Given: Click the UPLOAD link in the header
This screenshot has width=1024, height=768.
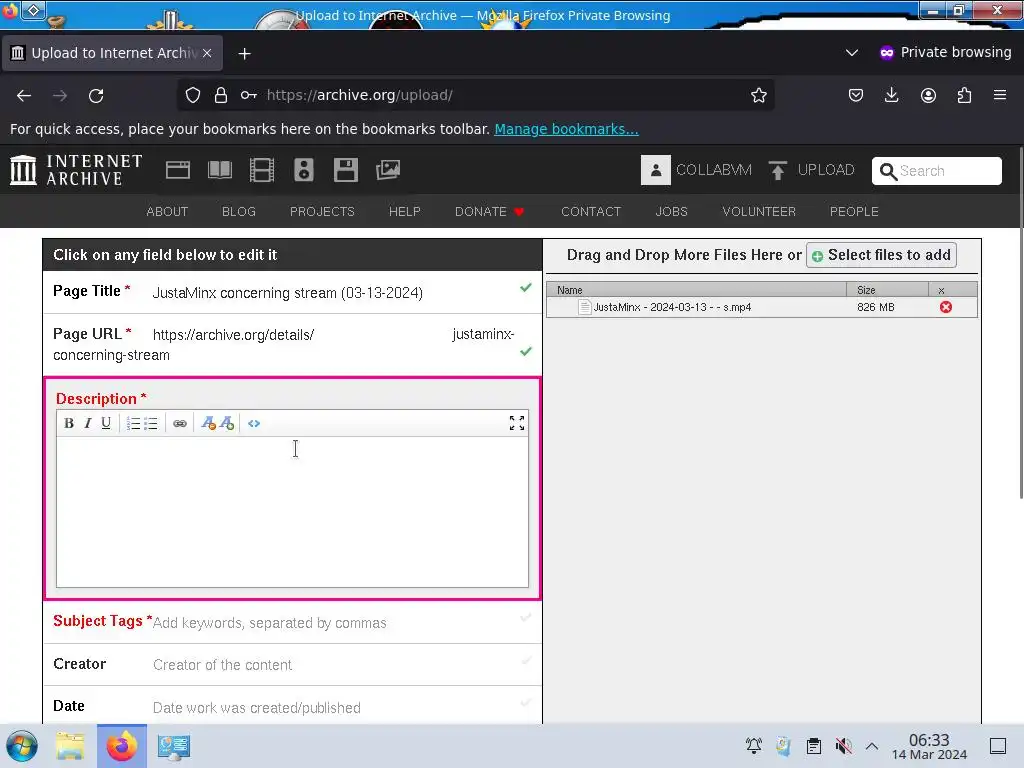Looking at the screenshot, I should tap(811, 170).
